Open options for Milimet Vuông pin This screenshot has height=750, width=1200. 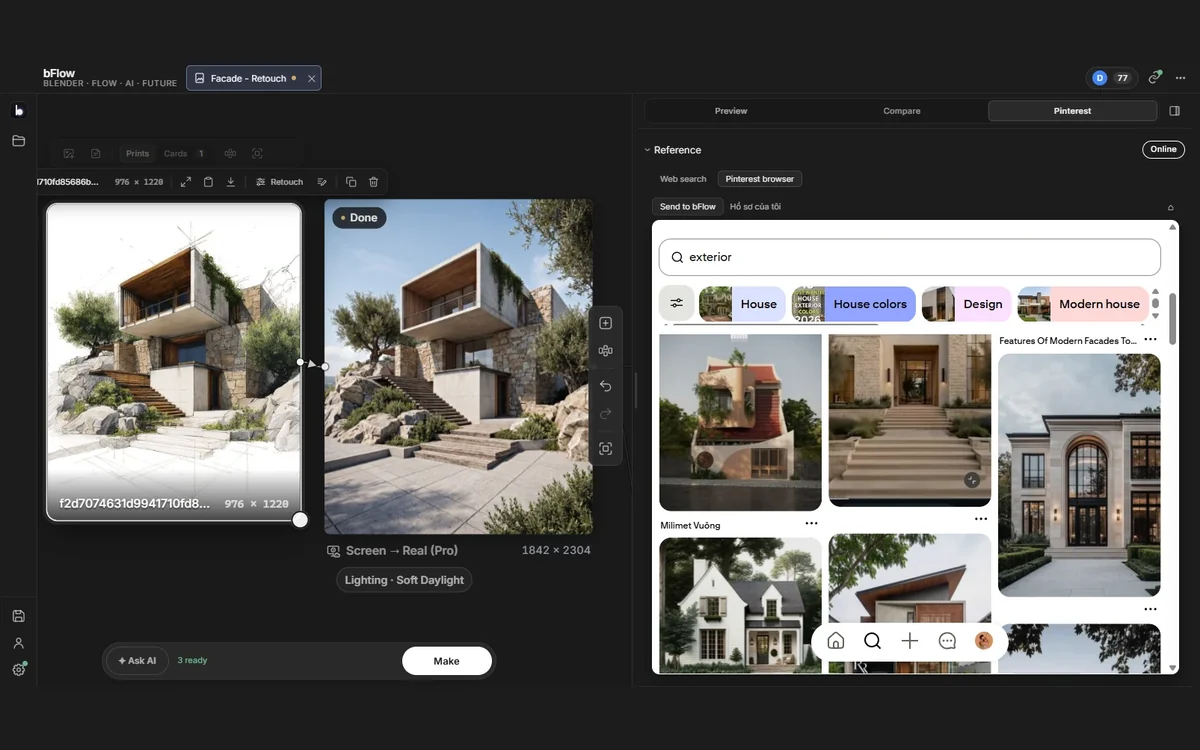point(811,524)
